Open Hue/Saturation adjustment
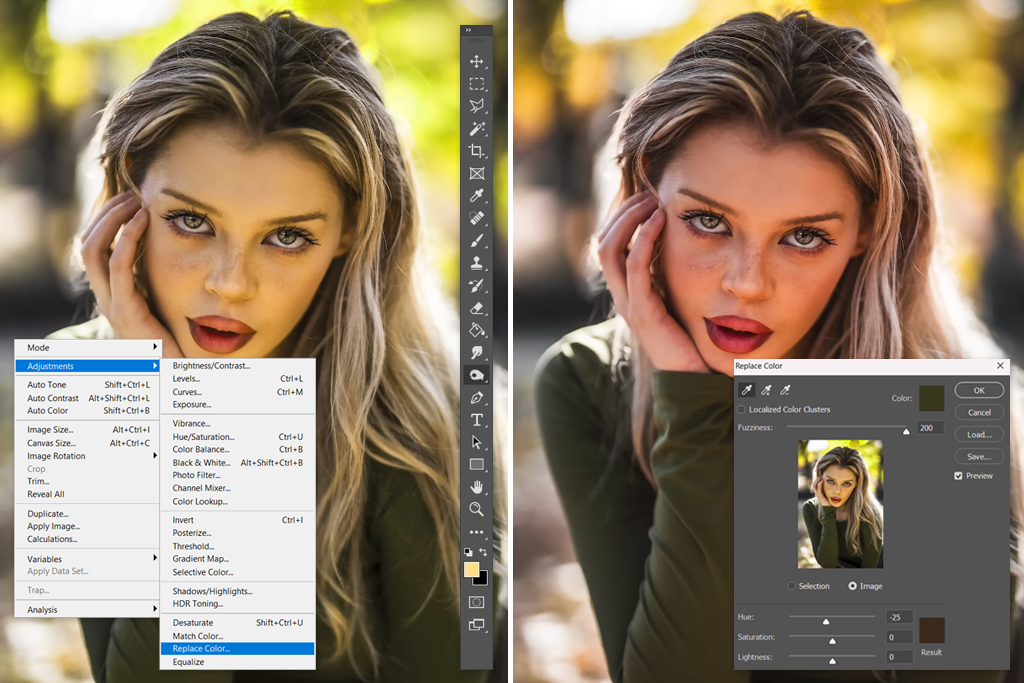The image size is (1024, 683). 238,437
